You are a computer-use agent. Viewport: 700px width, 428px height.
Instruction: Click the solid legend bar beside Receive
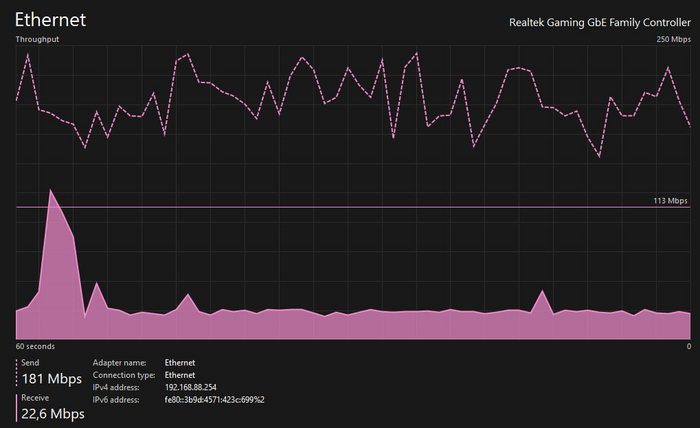(17, 407)
